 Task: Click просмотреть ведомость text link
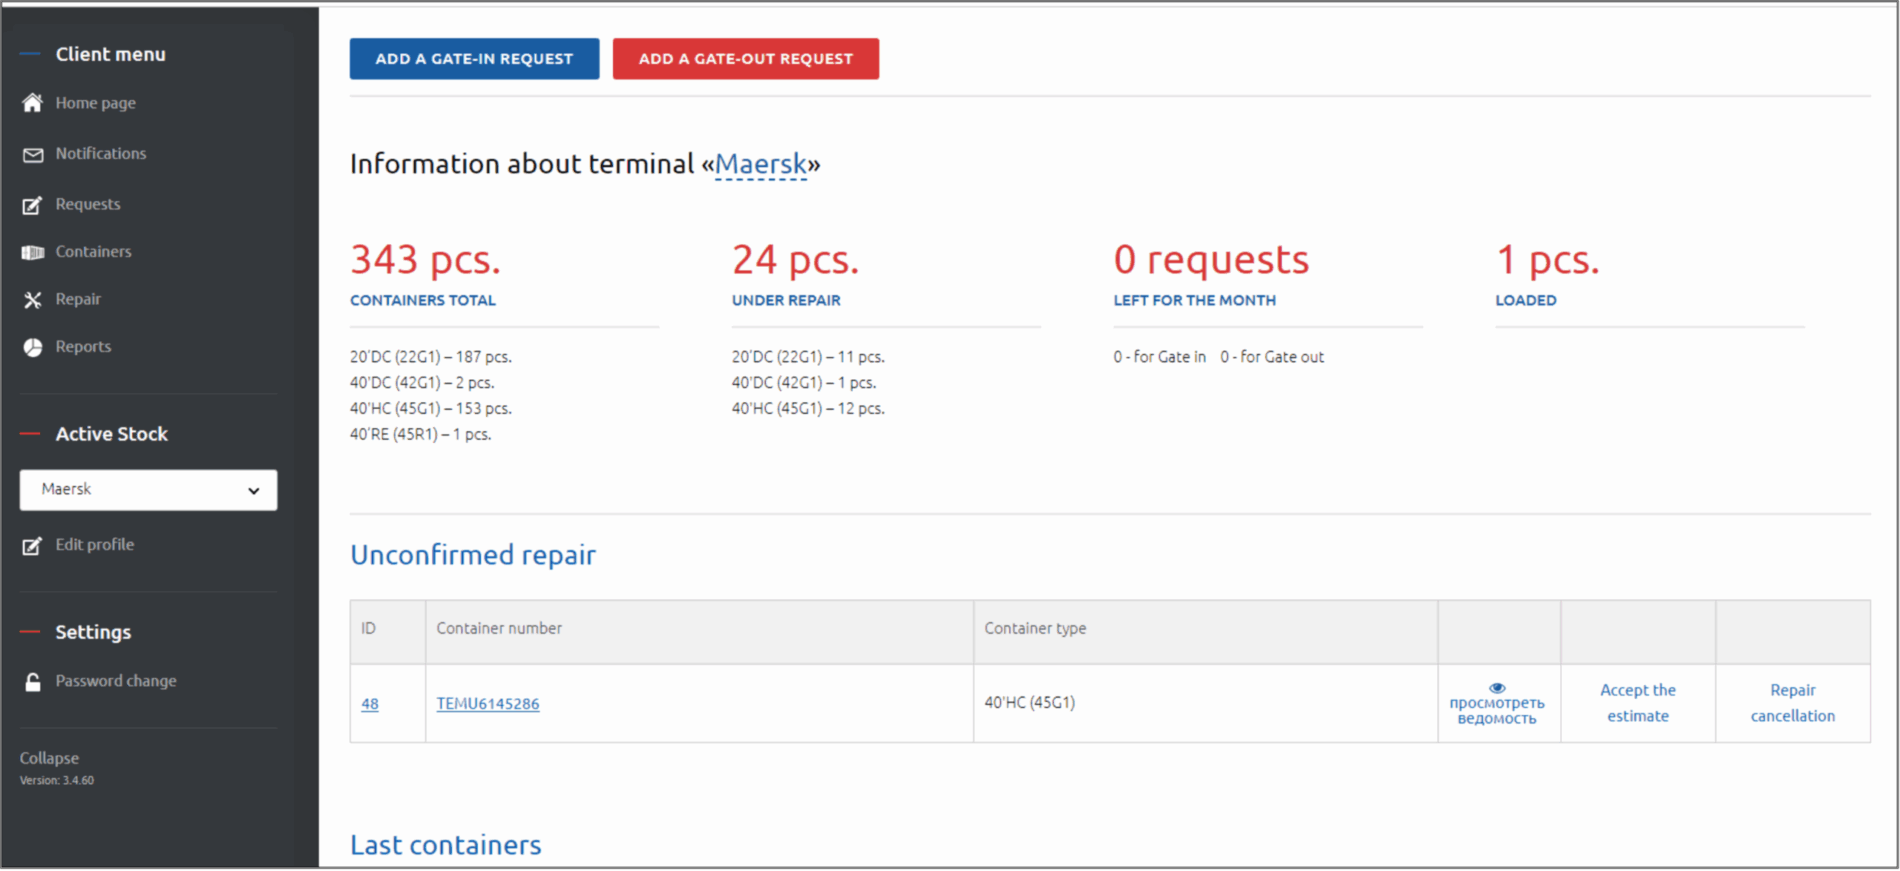(x=1497, y=710)
